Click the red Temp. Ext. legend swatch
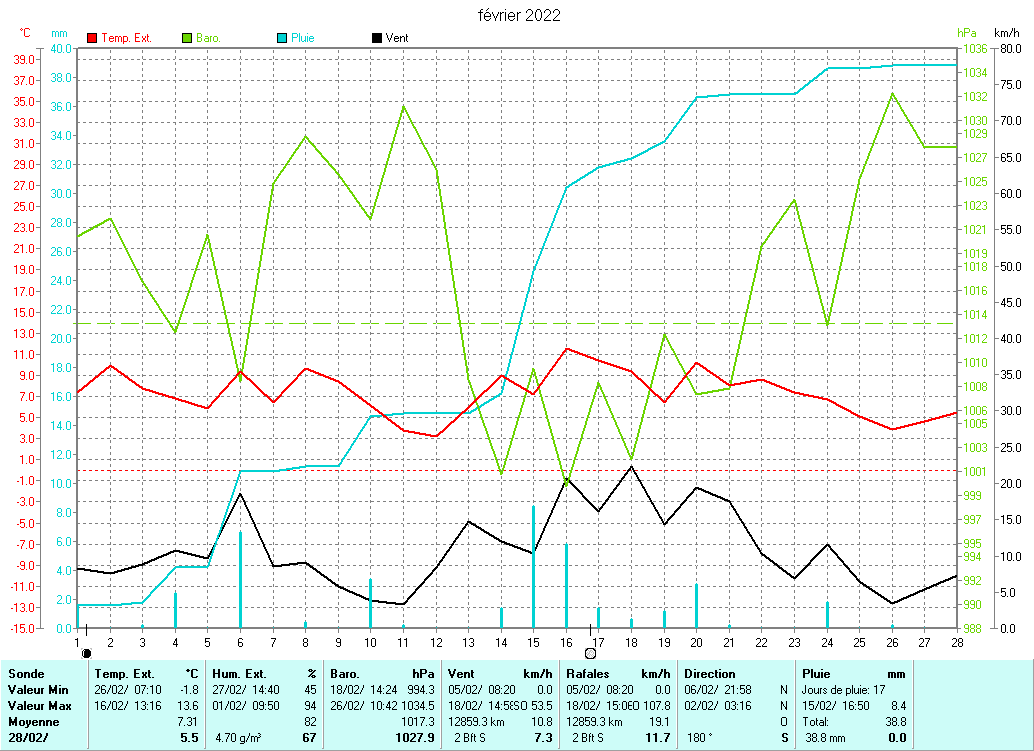1034x751 pixels. click(93, 38)
